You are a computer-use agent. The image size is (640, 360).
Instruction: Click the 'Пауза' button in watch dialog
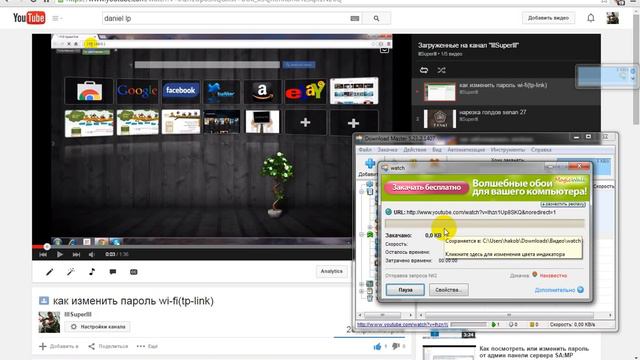tap(405, 290)
